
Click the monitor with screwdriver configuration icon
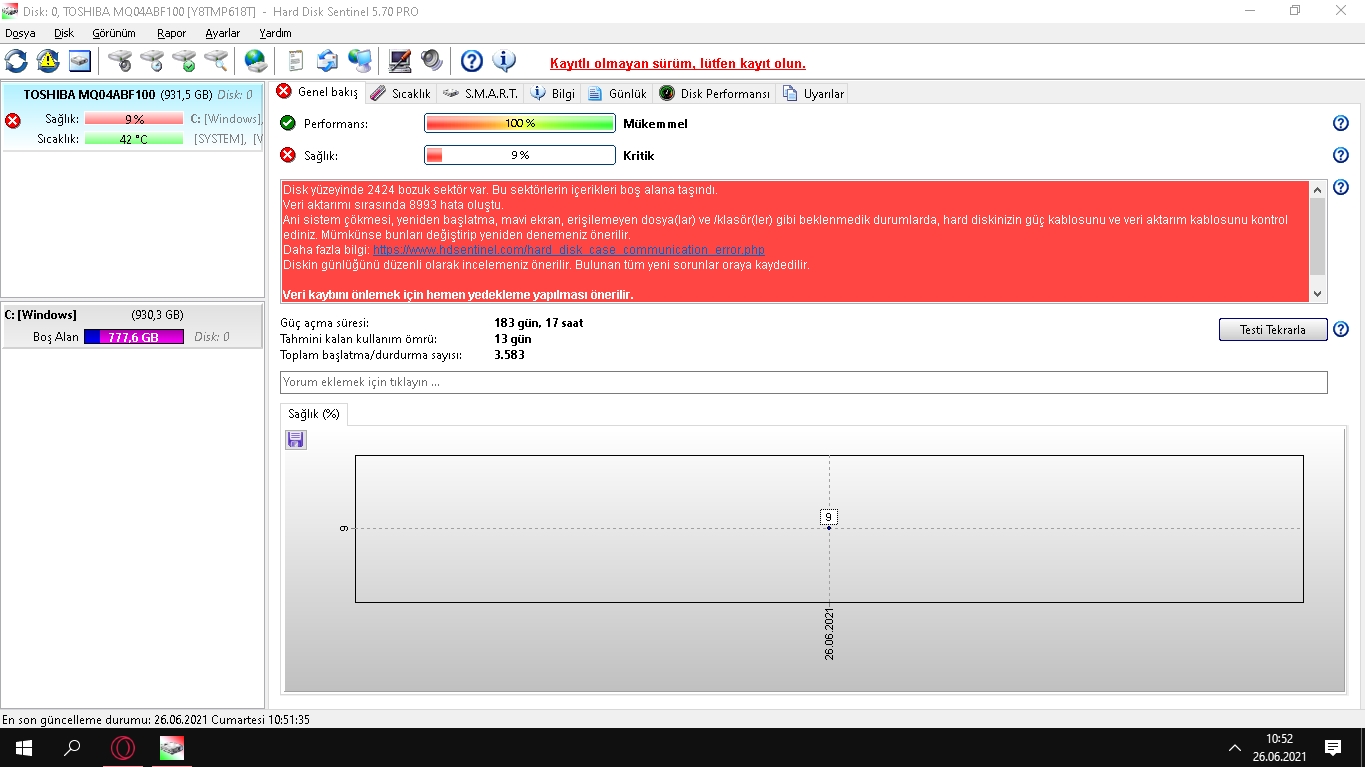(x=400, y=61)
